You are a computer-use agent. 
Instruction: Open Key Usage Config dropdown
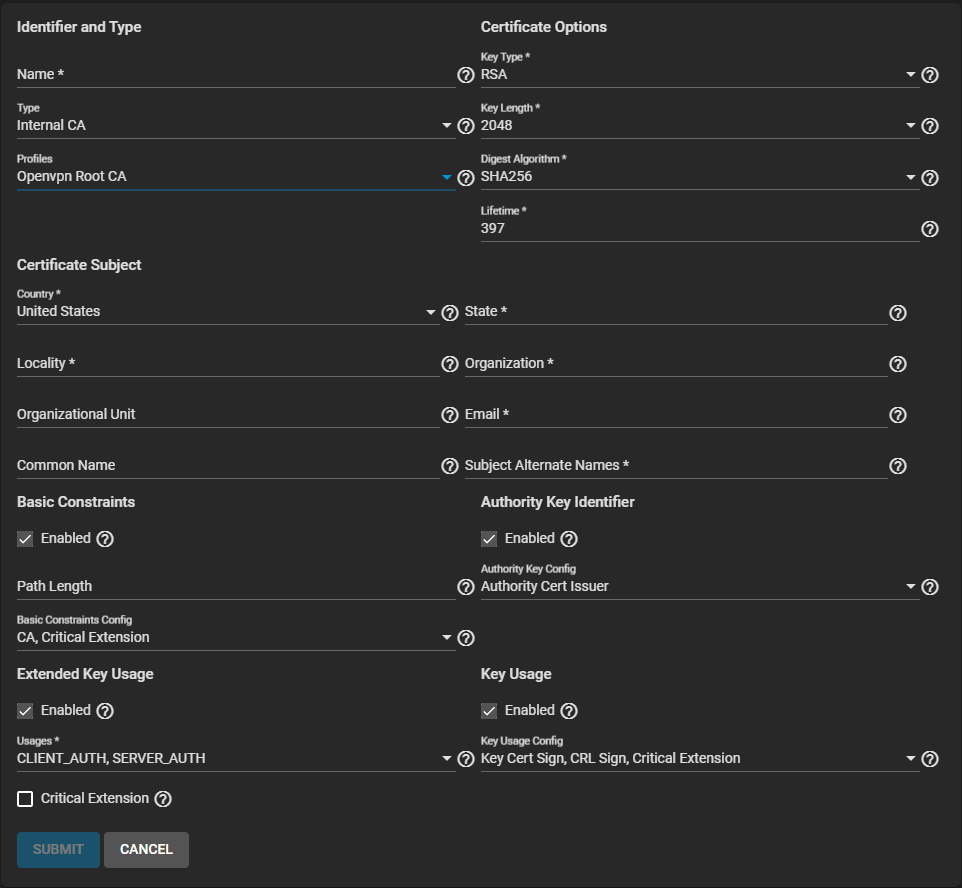pyautogui.click(x=698, y=759)
